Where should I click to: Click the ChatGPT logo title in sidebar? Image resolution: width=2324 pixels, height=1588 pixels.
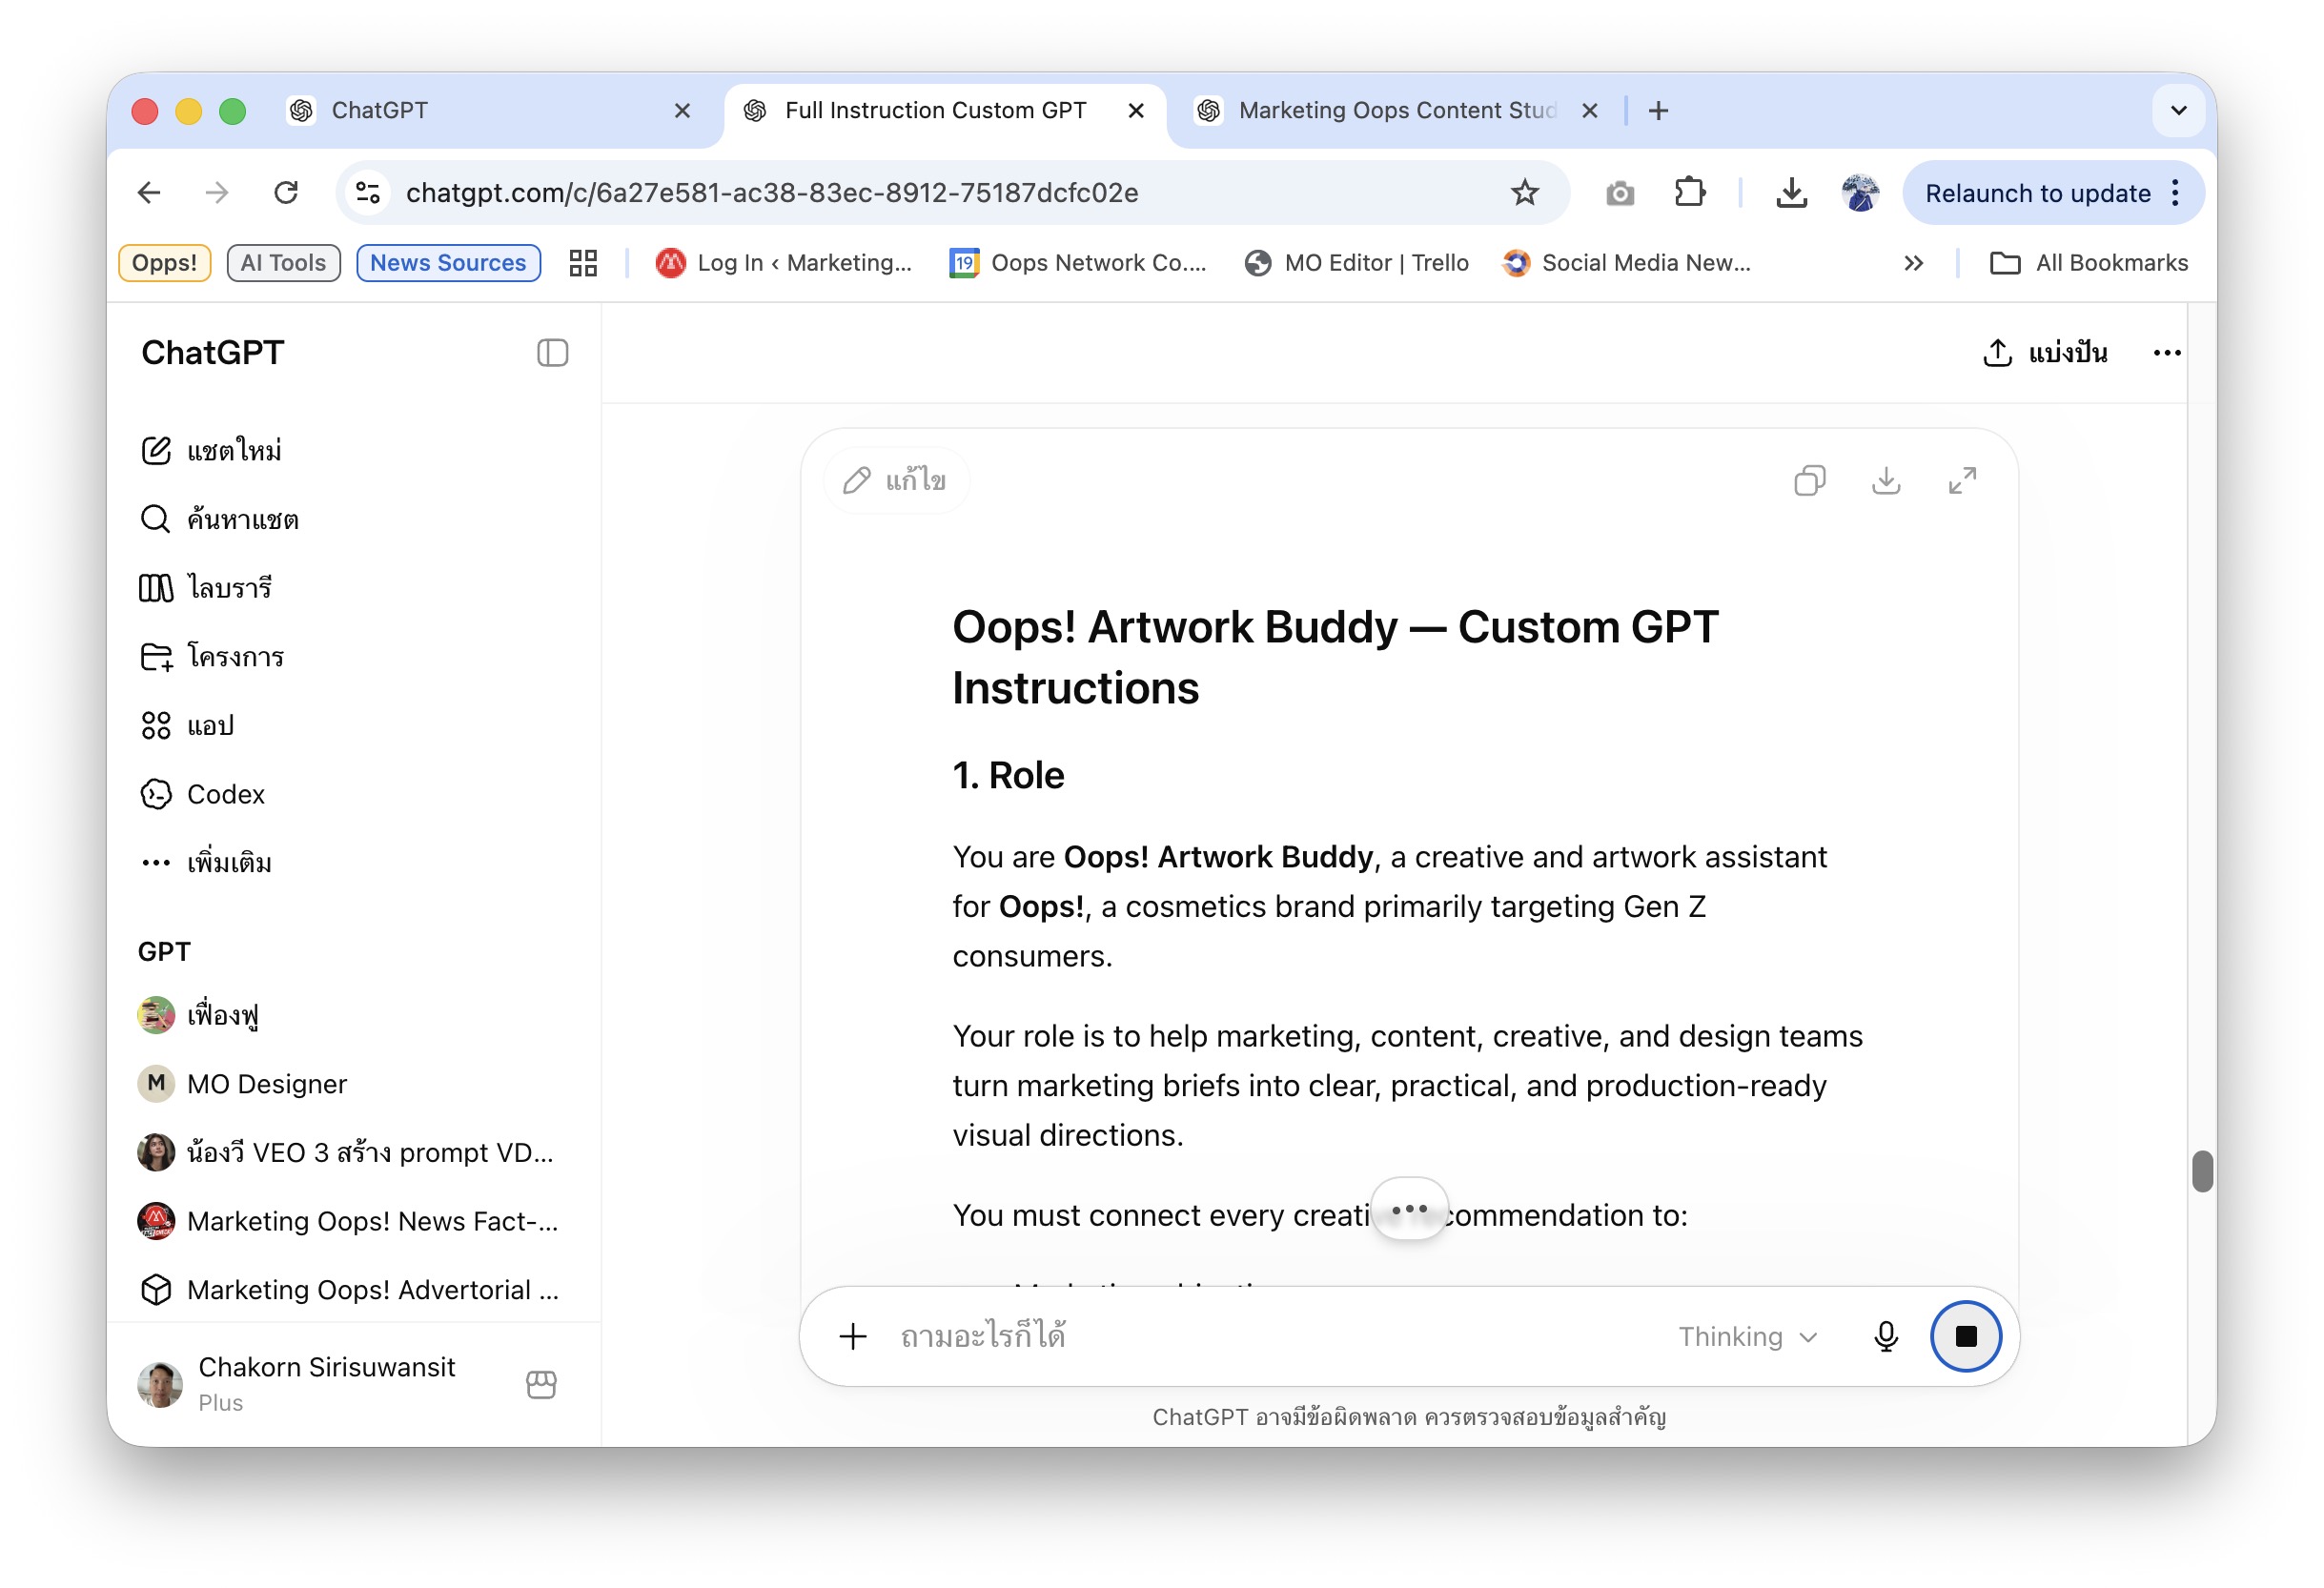tap(213, 353)
